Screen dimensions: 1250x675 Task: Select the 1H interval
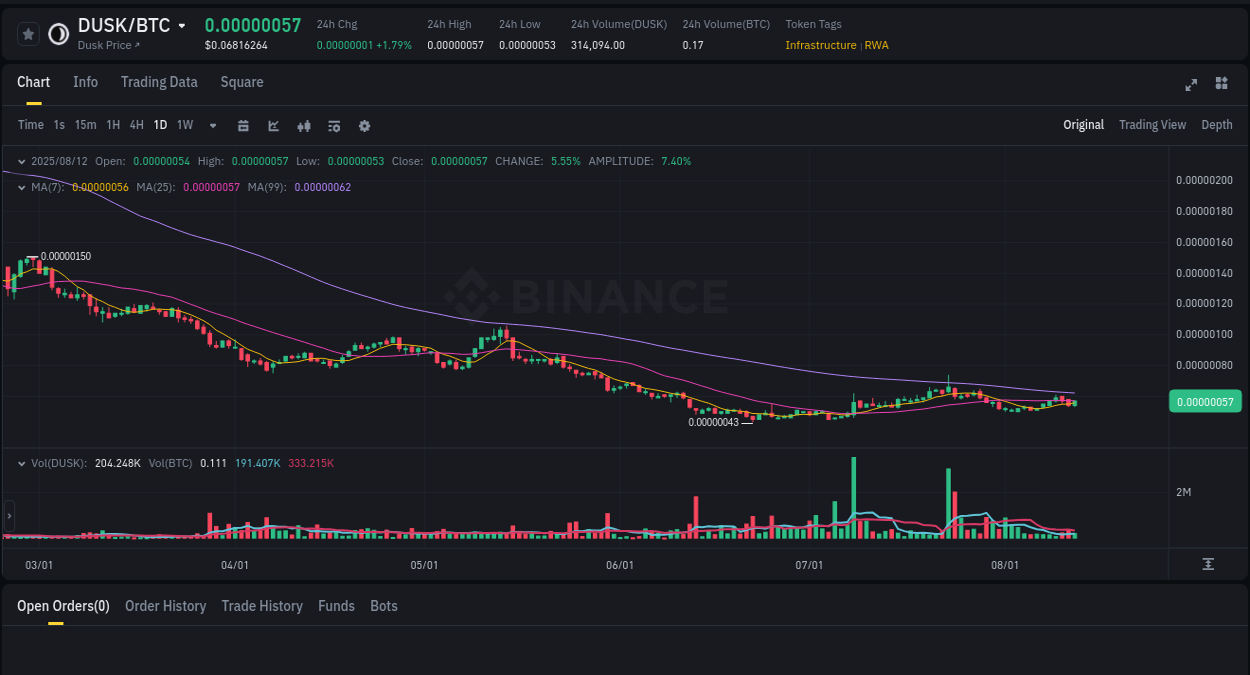pyautogui.click(x=113, y=125)
